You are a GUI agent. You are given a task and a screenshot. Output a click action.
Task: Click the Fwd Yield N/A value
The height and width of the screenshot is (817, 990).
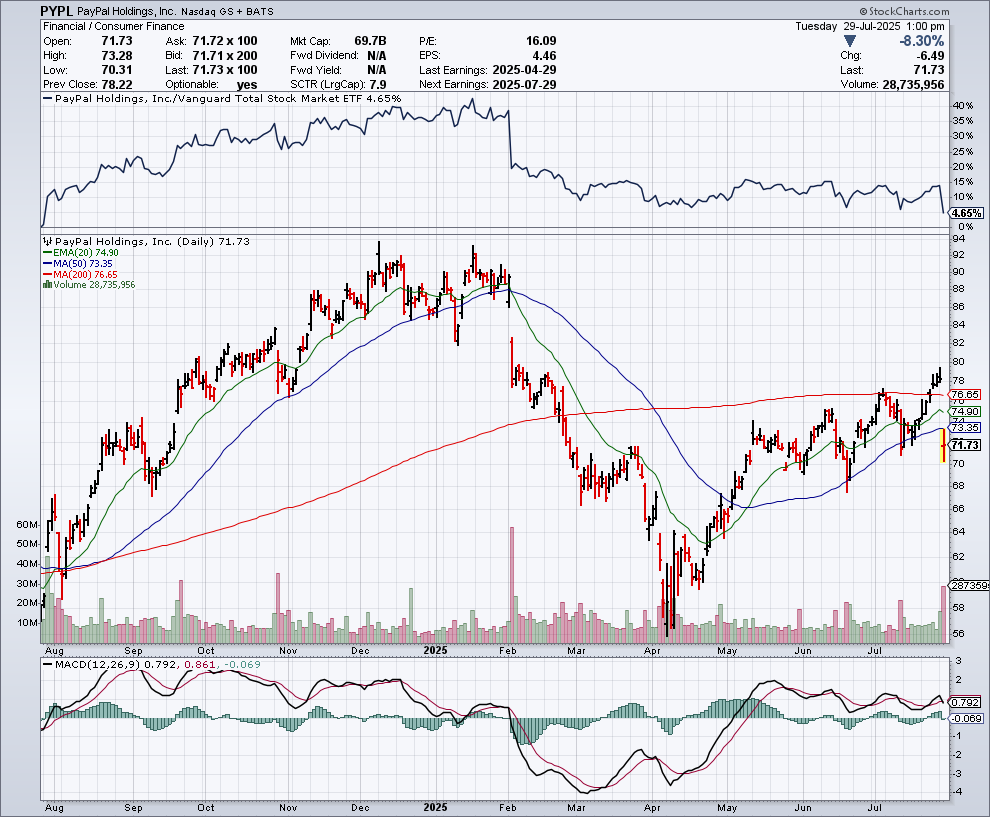pyautogui.click(x=376, y=70)
